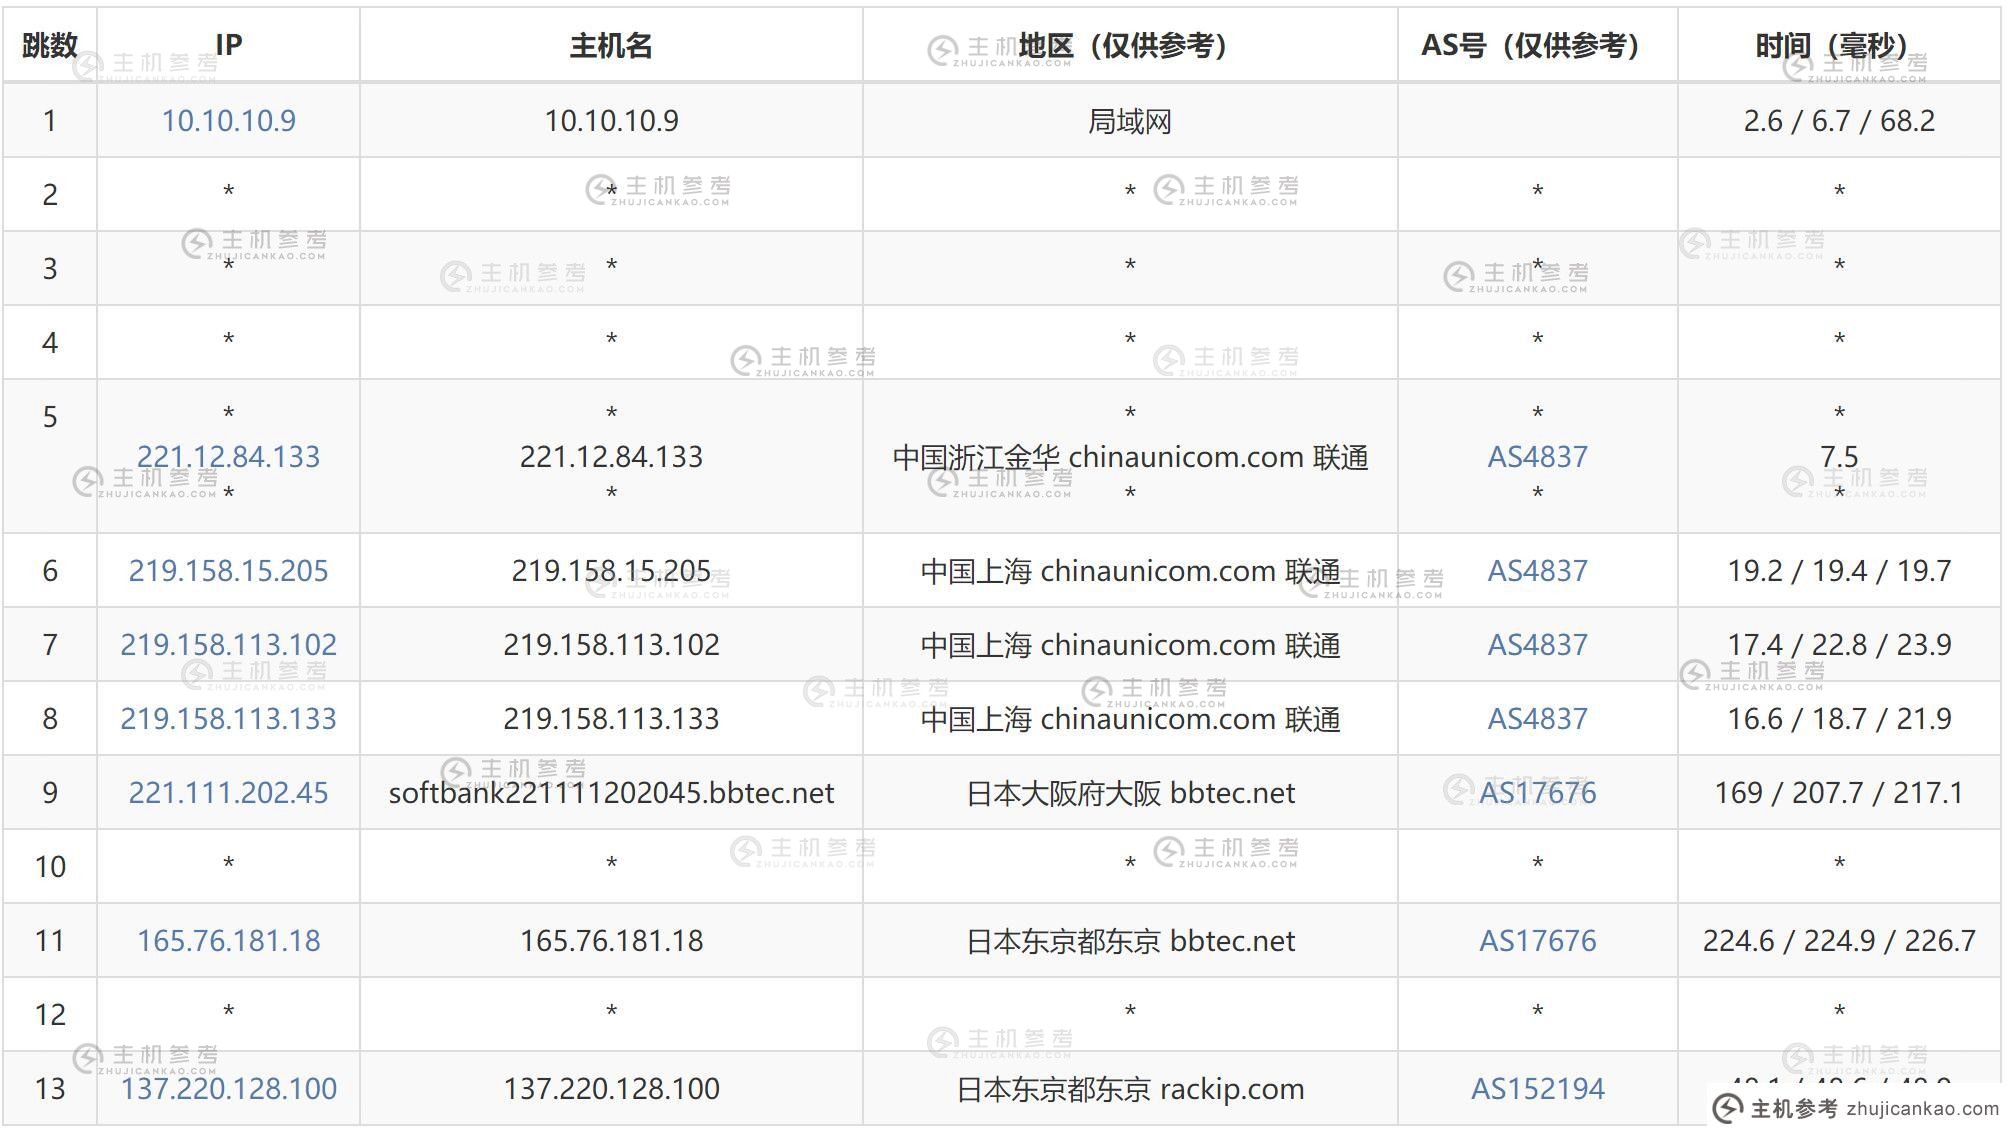
Task: Select hostname cell 219.158.113.133
Action: [x=611, y=719]
